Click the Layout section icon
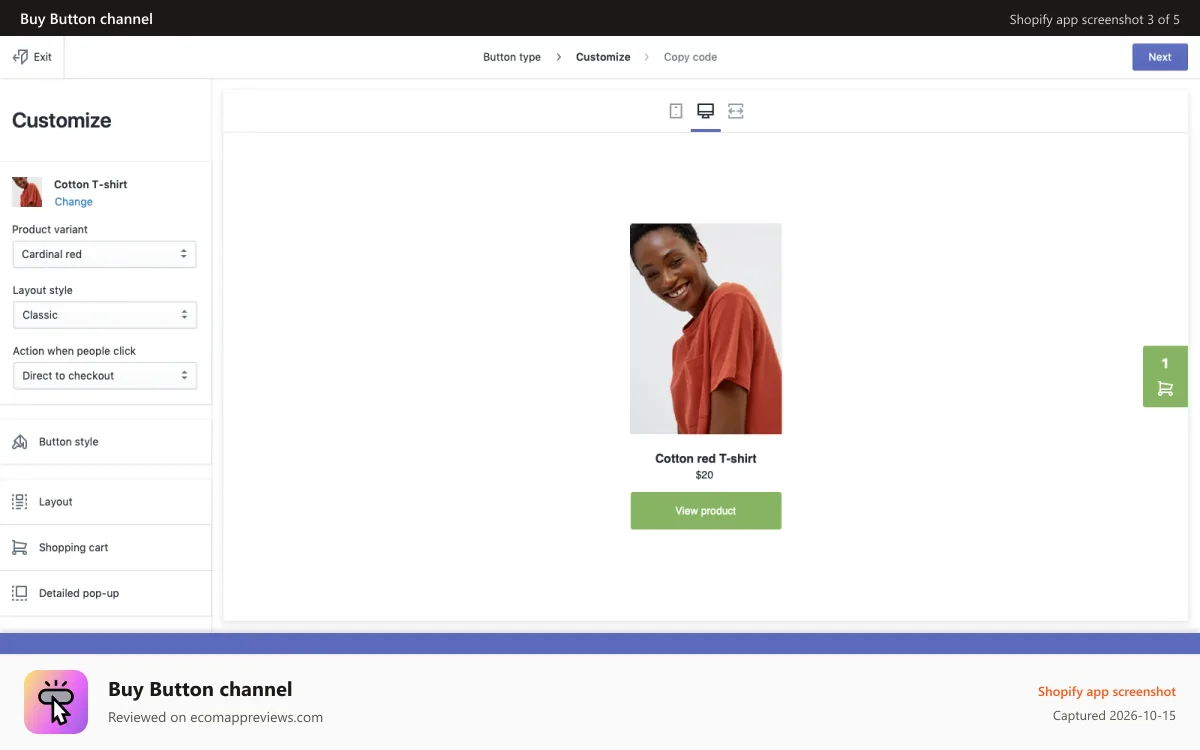The image size is (1200, 750). click(19, 502)
